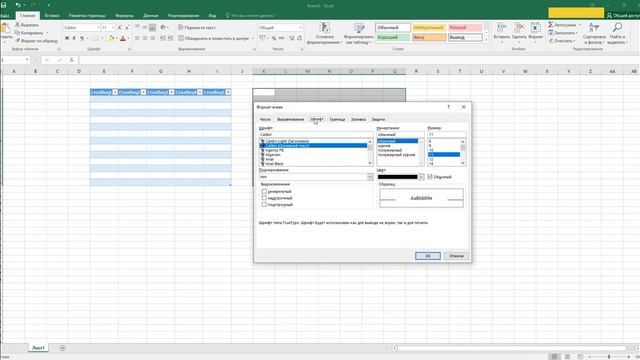Click the fill color bucket icon
The image size is (640, 360).
click(x=111, y=38)
